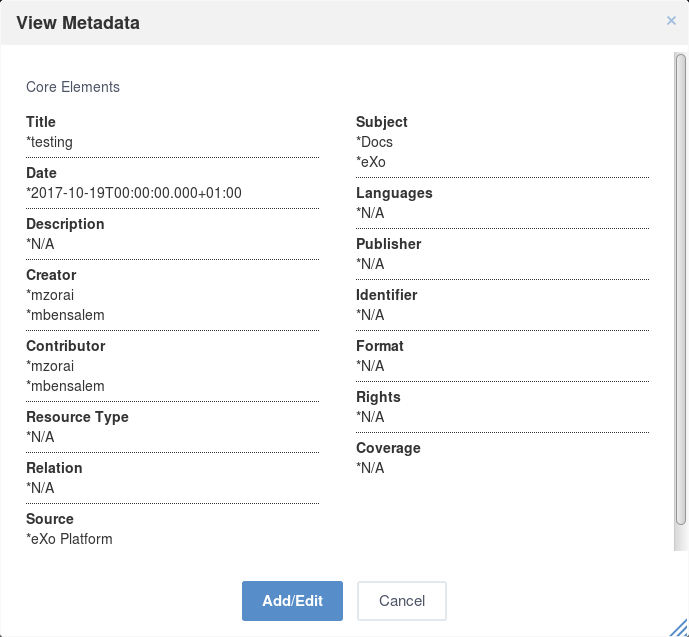Click the Publisher field label

point(388,244)
